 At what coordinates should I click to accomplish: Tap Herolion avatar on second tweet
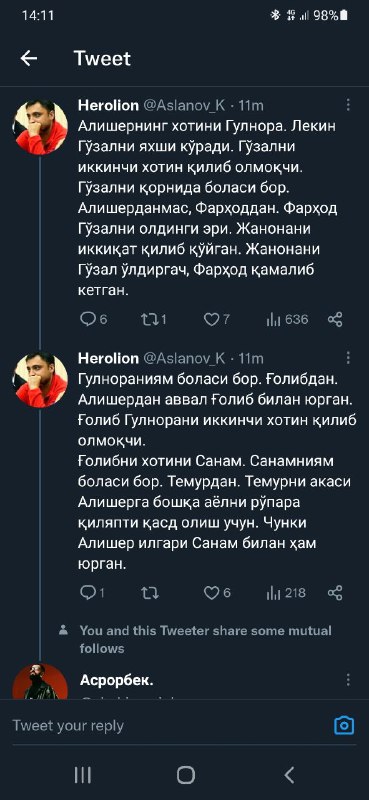pos(40,380)
